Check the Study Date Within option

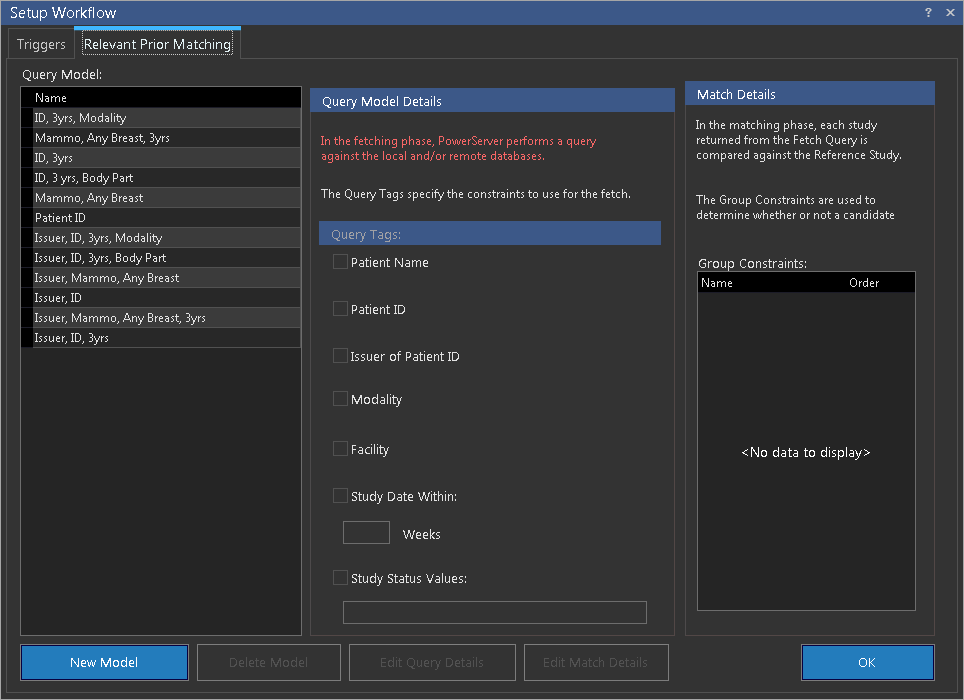(341, 495)
